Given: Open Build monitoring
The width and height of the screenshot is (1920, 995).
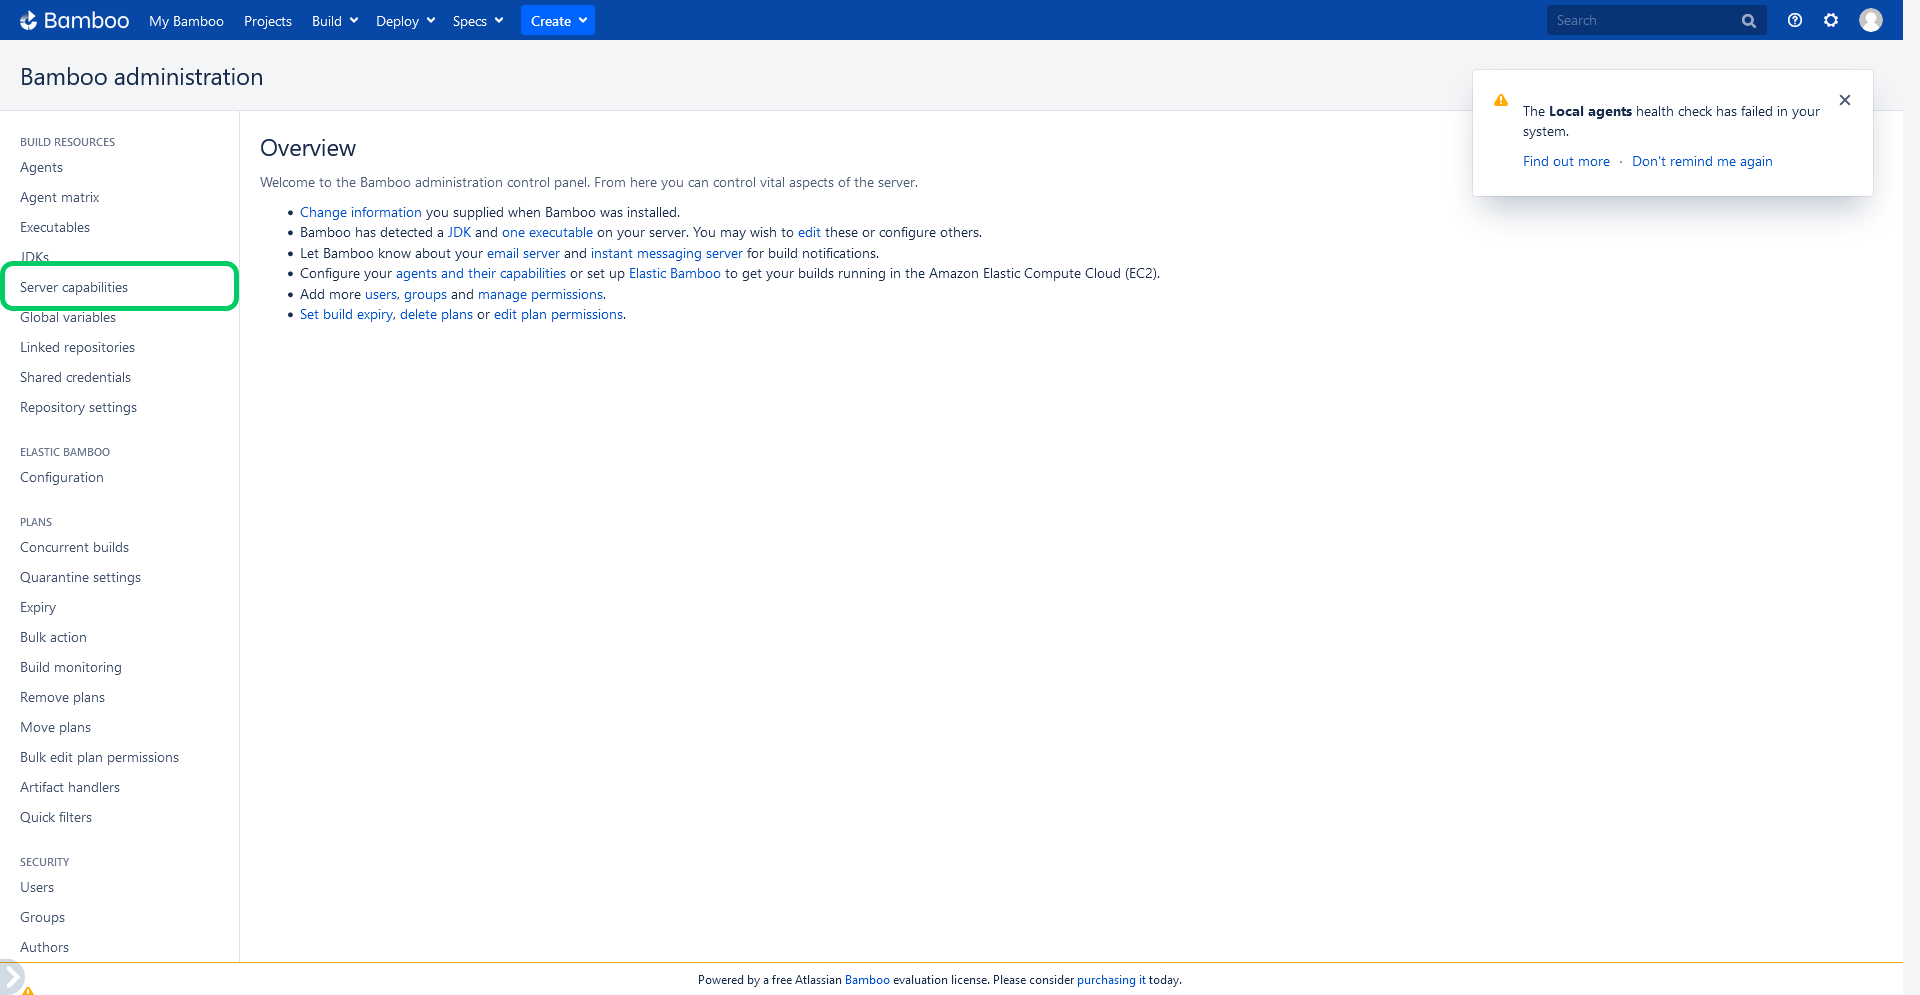Looking at the screenshot, I should pyautogui.click(x=71, y=667).
